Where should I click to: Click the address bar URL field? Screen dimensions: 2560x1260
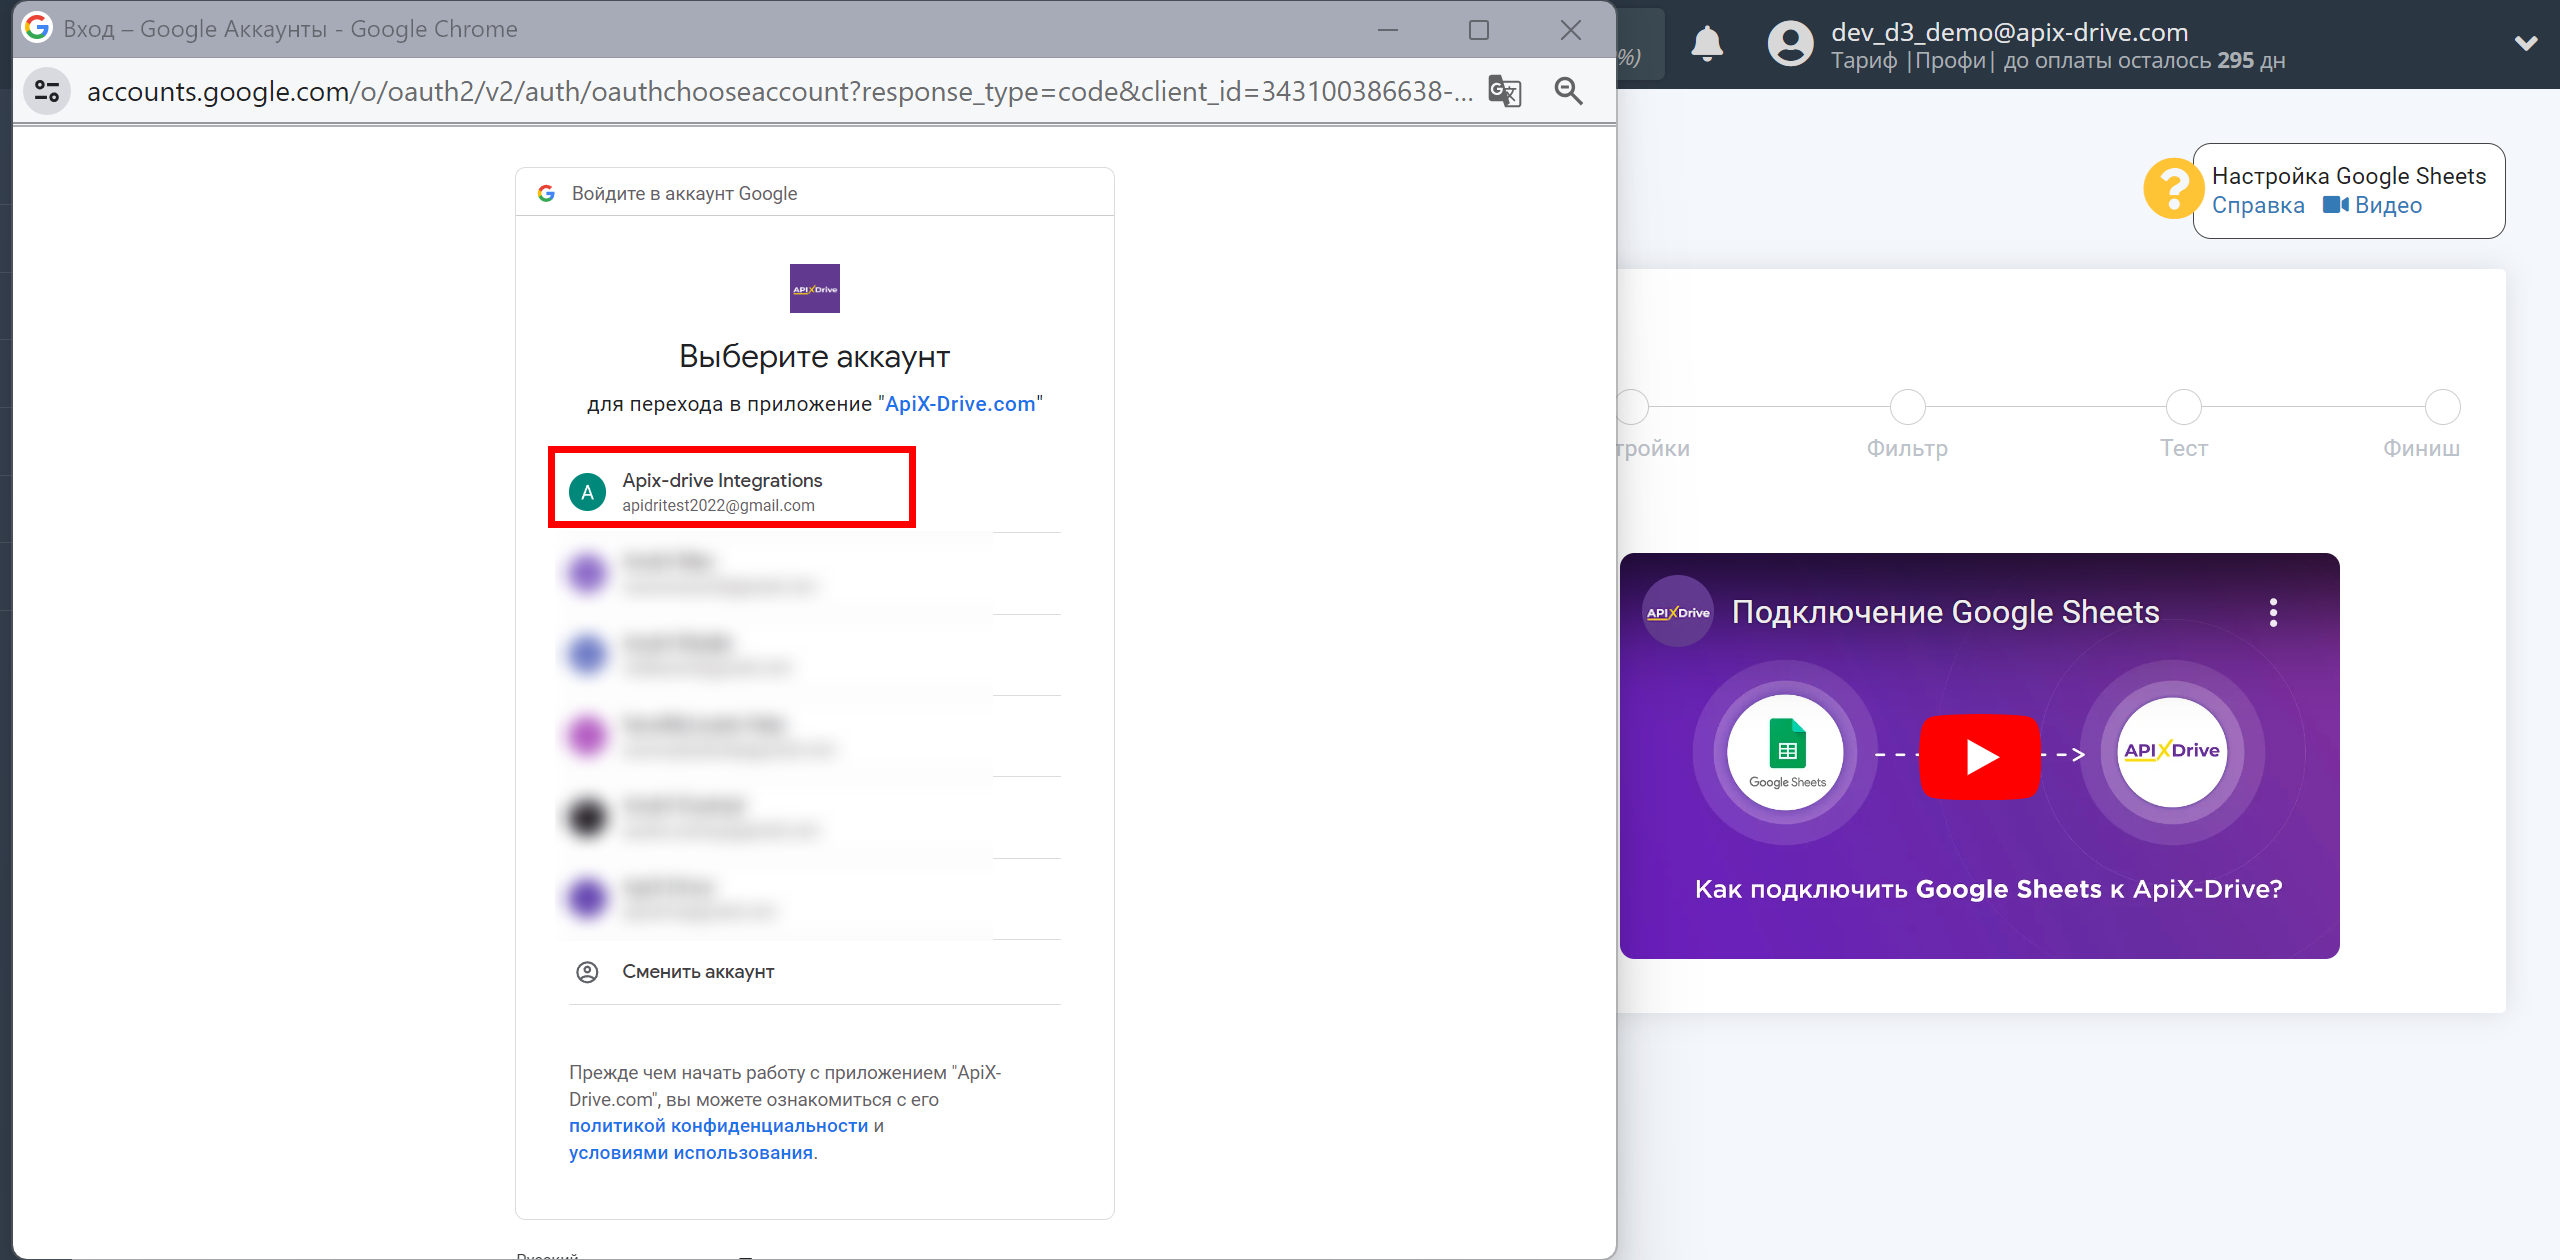[x=780, y=91]
